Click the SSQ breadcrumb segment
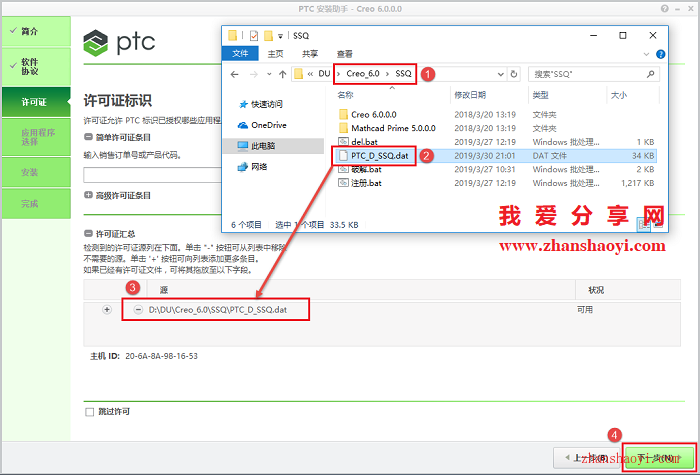 point(403,74)
